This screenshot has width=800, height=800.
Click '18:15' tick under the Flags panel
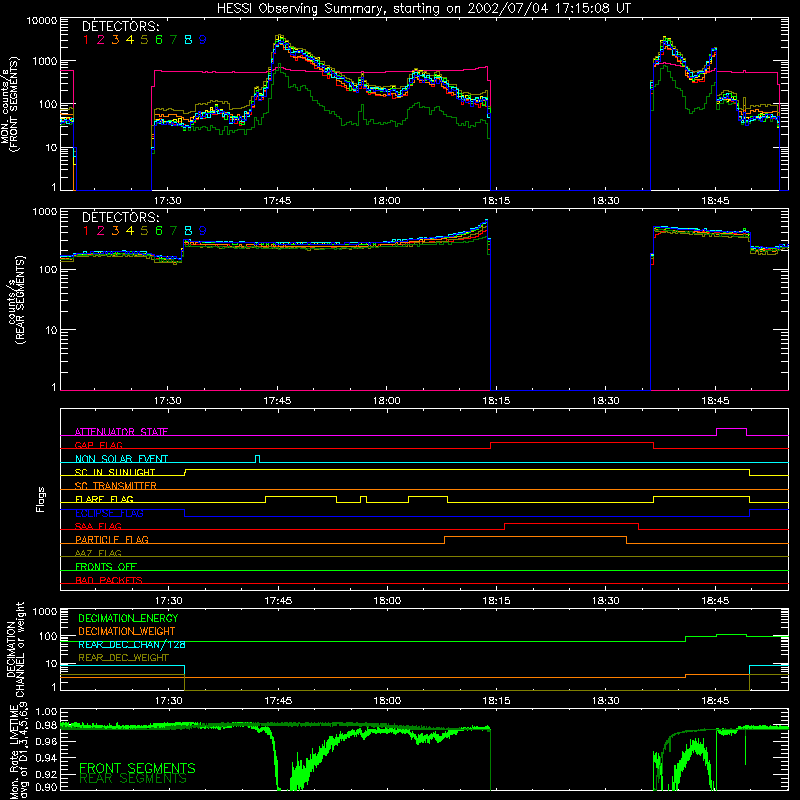[x=496, y=601]
